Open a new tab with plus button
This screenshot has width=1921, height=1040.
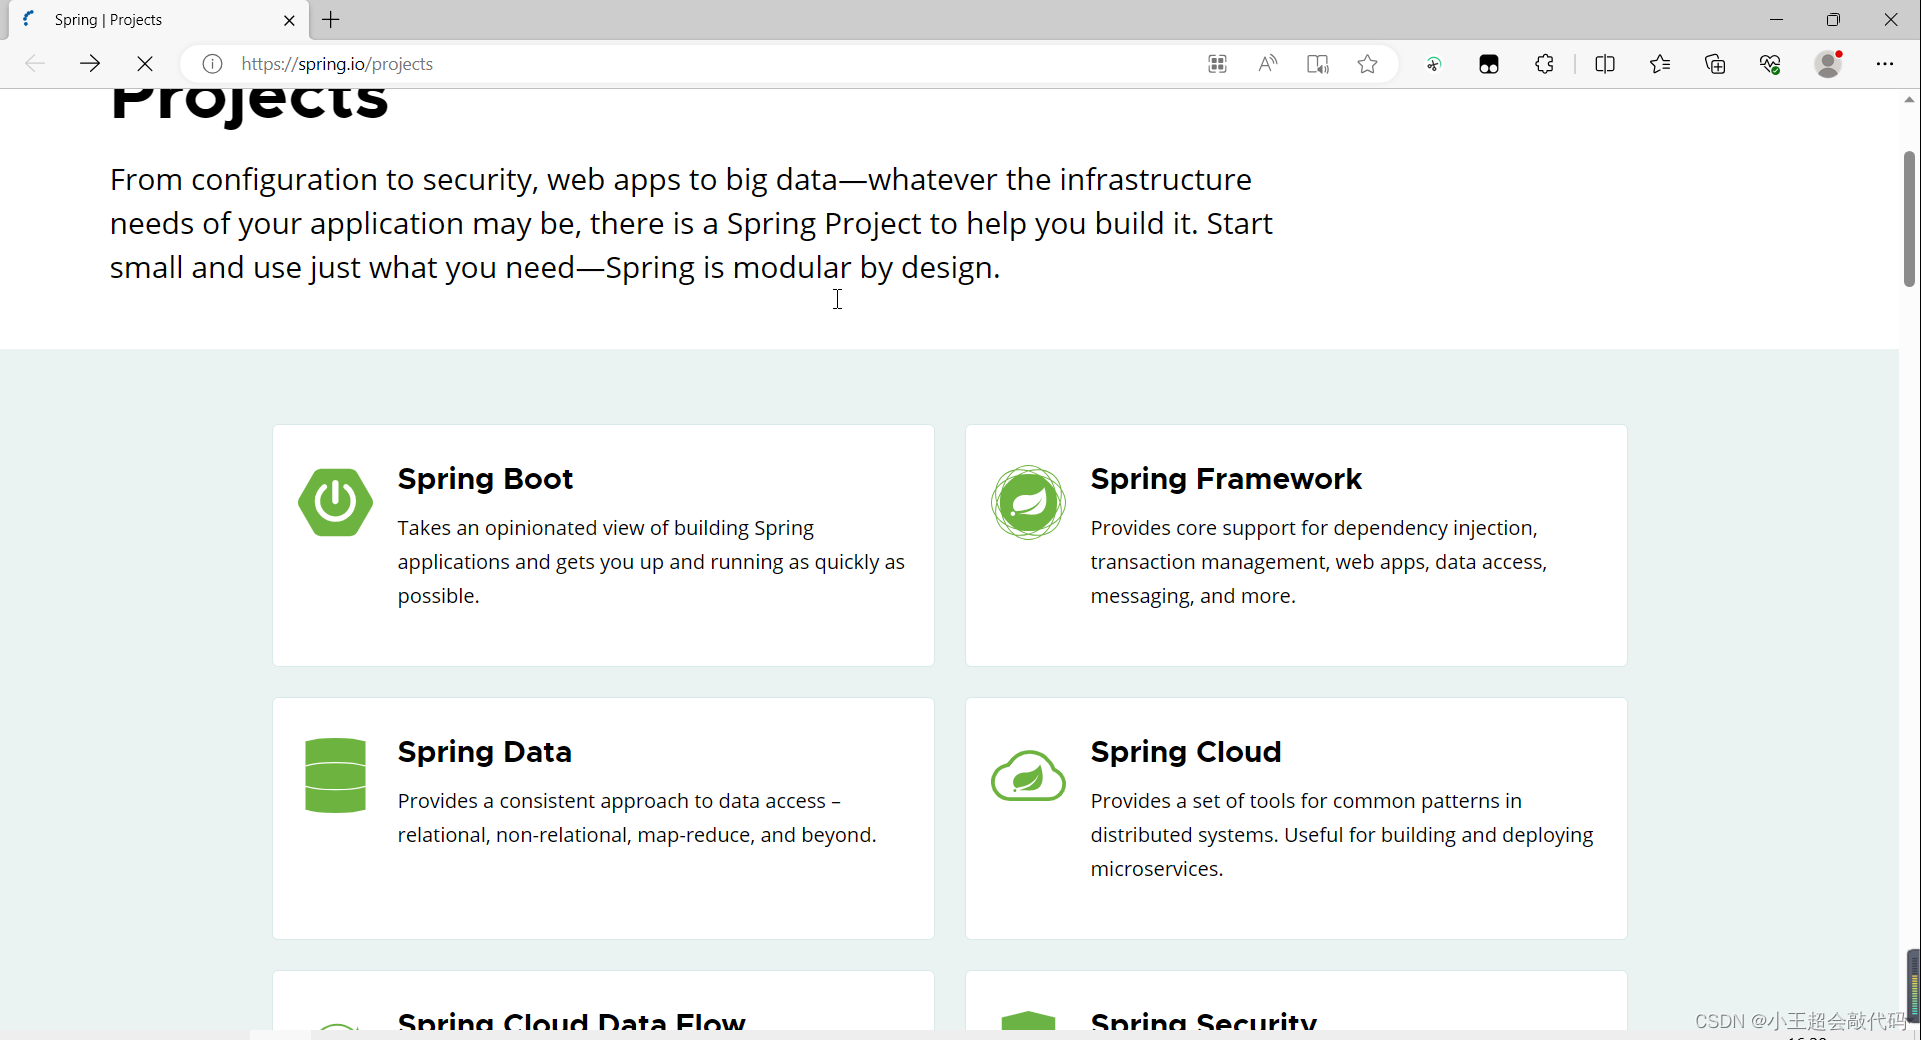pos(331,20)
